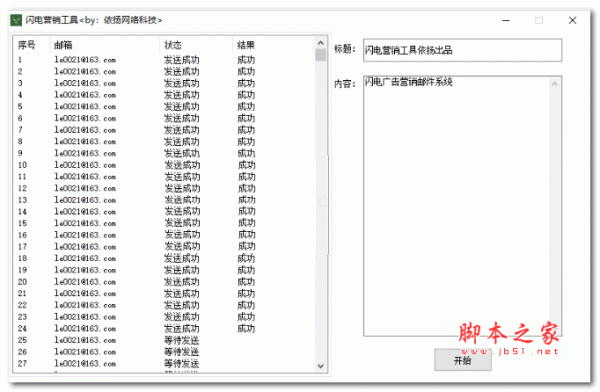Click 发送成功 status in row 8

point(182,142)
